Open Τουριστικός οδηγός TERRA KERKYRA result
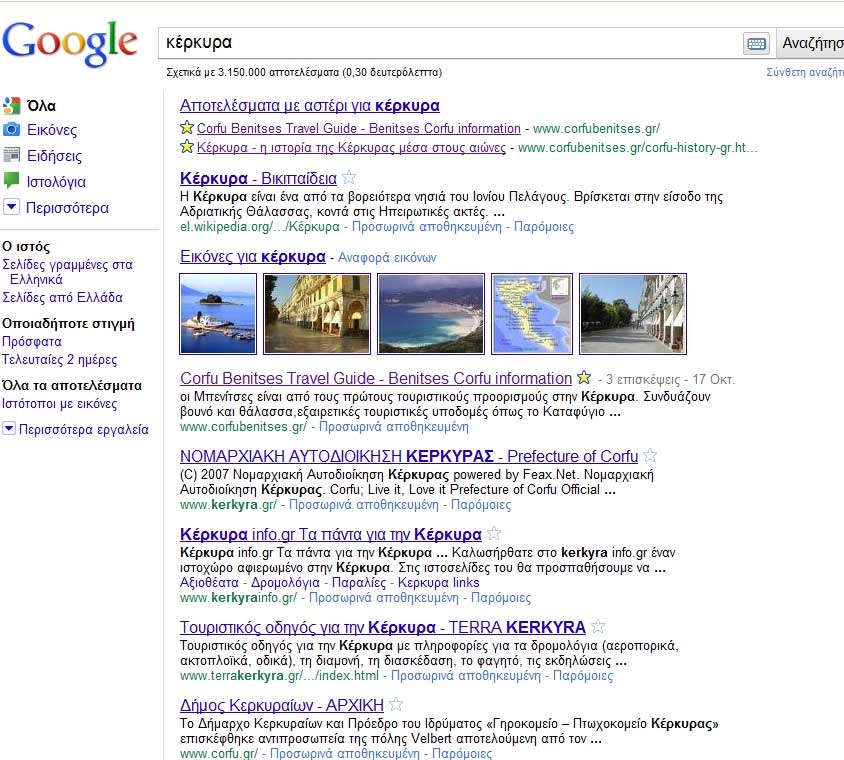The height and width of the screenshot is (760, 844). [x=383, y=628]
